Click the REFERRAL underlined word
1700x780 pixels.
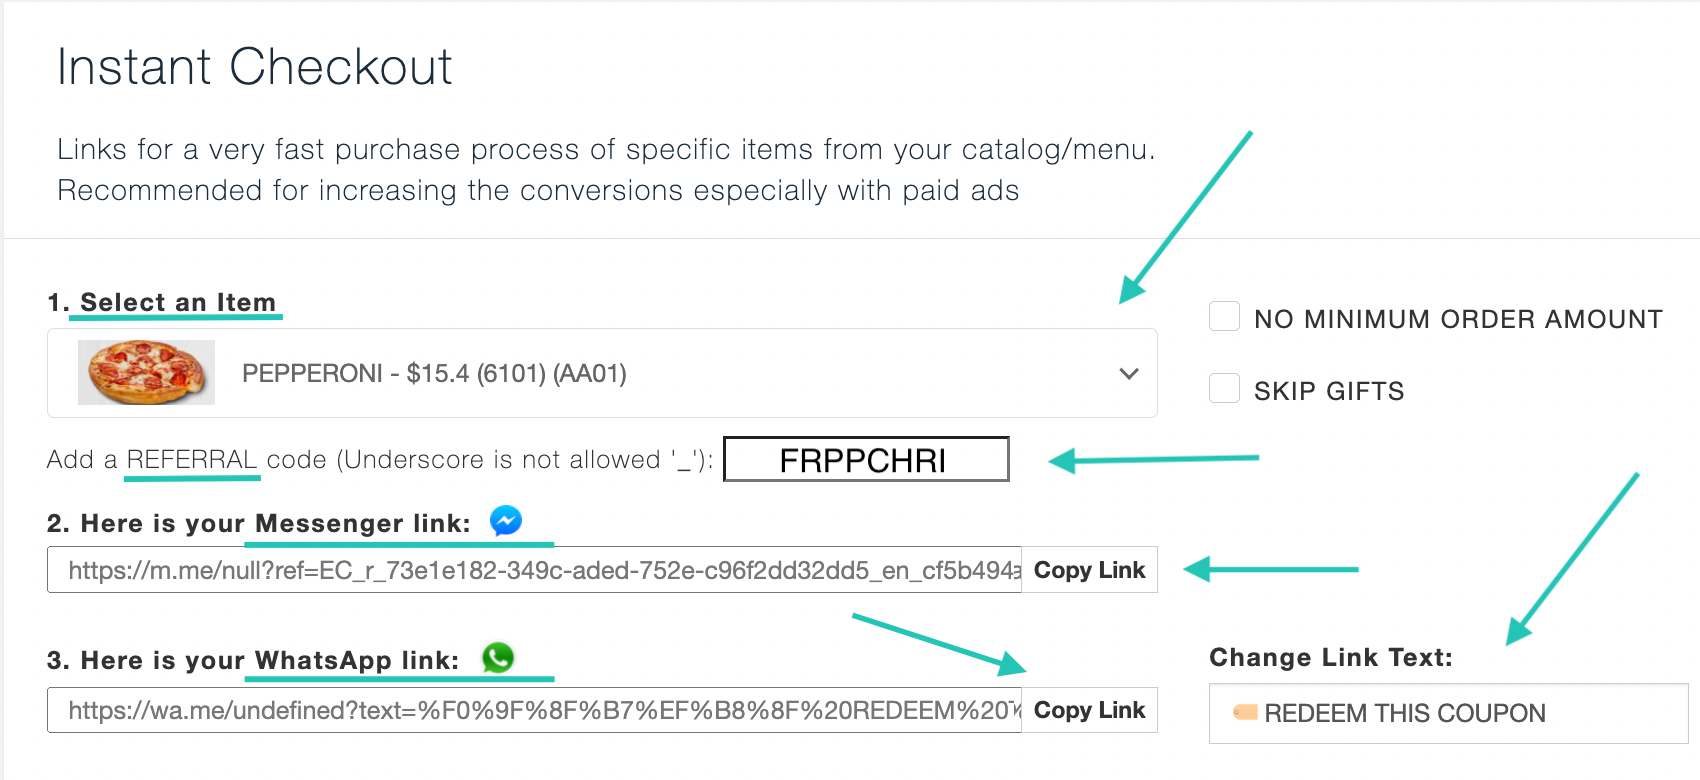(192, 459)
